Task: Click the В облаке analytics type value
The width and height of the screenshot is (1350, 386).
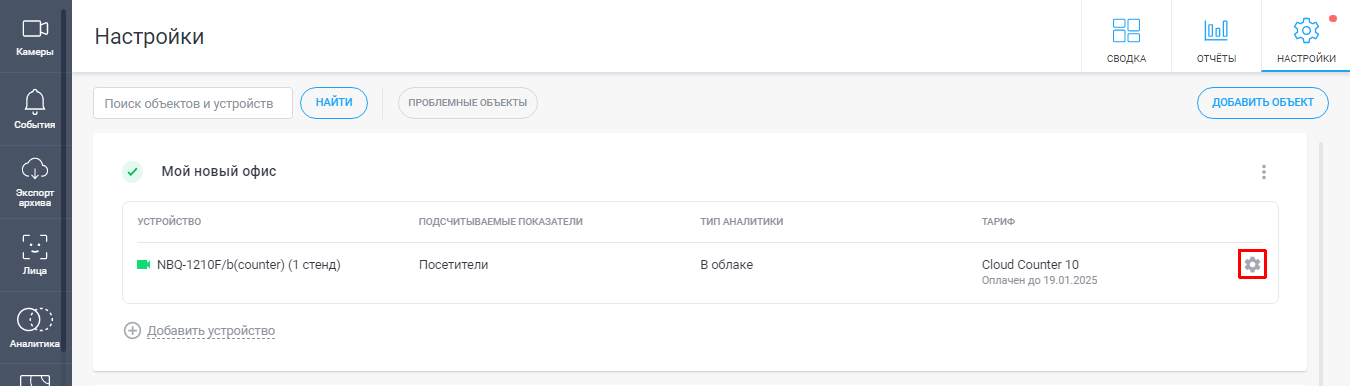Action: (x=726, y=265)
